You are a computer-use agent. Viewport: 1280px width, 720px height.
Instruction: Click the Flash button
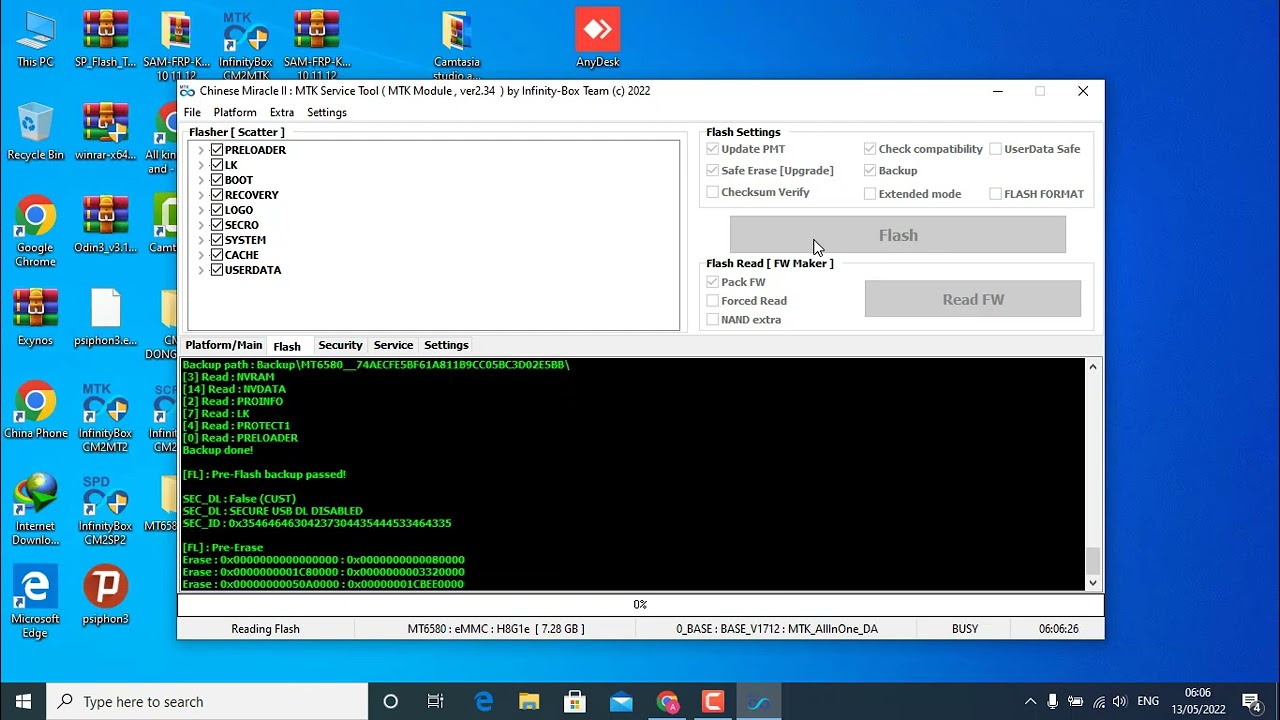coord(898,235)
